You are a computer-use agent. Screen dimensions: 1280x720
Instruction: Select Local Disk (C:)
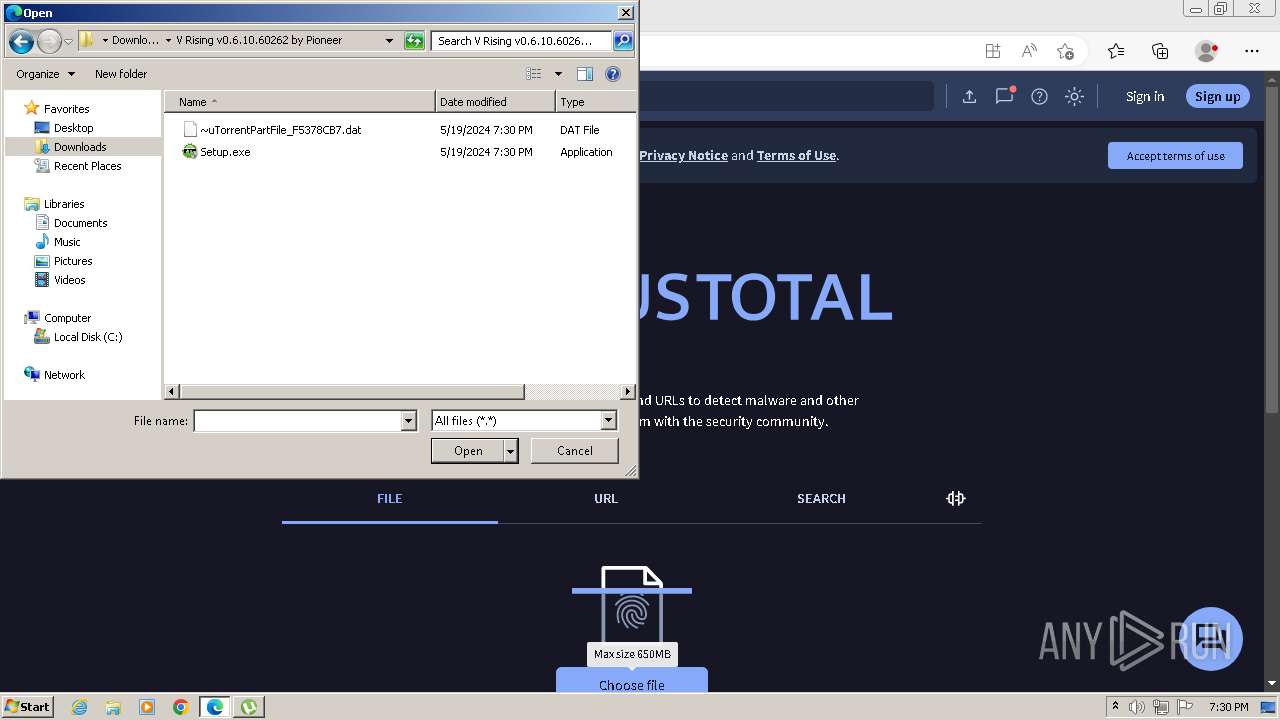click(x=88, y=337)
